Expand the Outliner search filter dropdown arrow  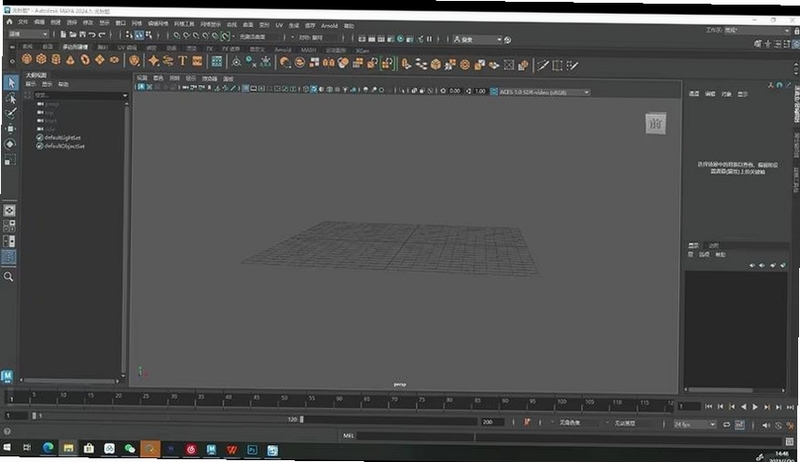tap(124, 95)
